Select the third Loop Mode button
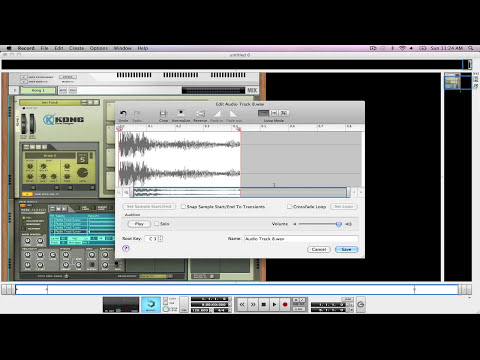 pyautogui.click(x=283, y=113)
